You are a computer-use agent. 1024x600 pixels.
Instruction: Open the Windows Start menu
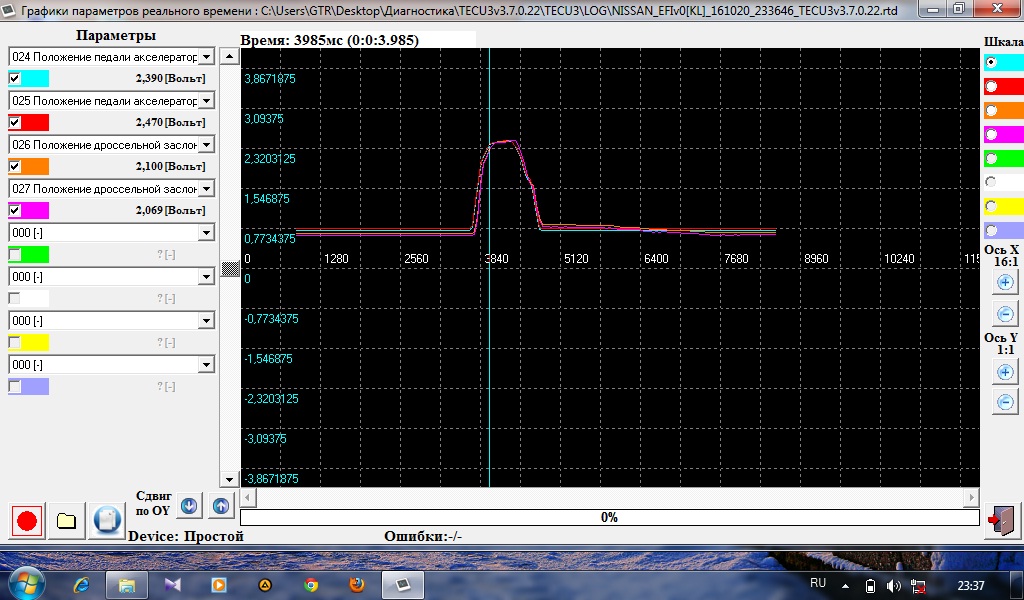[x=25, y=584]
